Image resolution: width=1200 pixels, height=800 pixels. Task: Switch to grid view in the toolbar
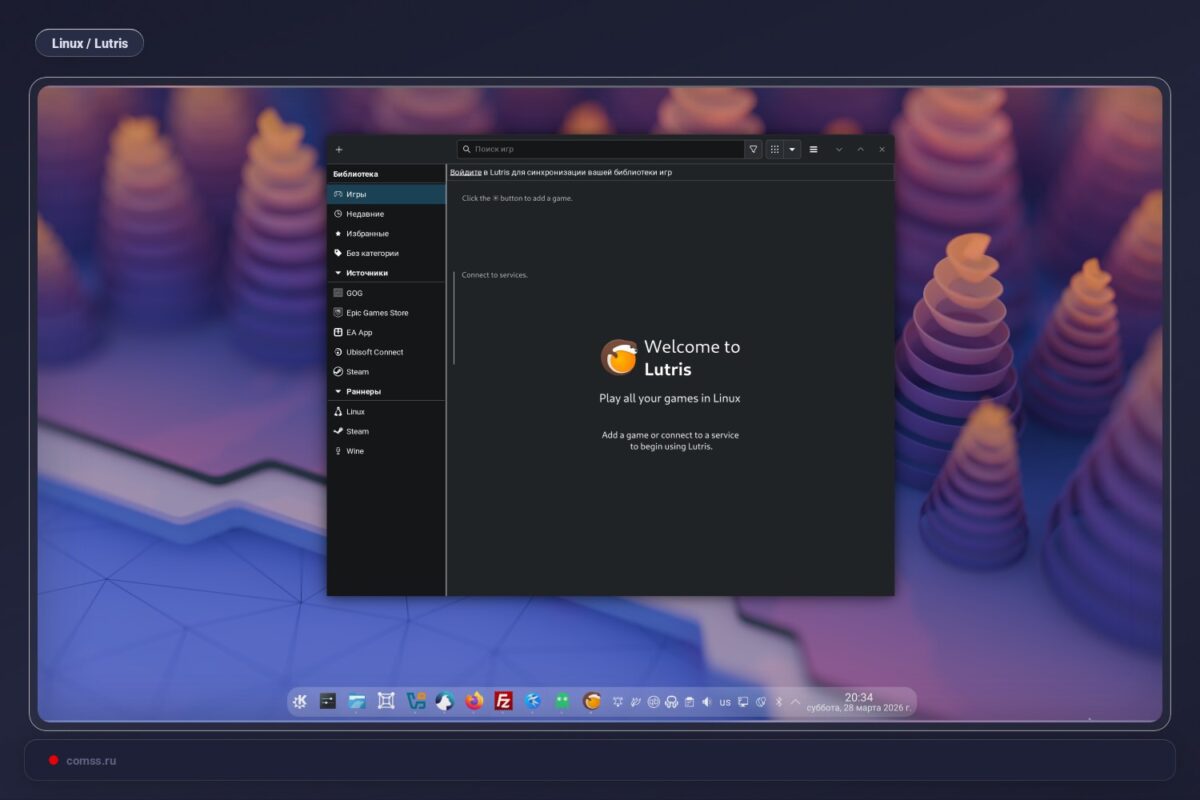pos(774,148)
